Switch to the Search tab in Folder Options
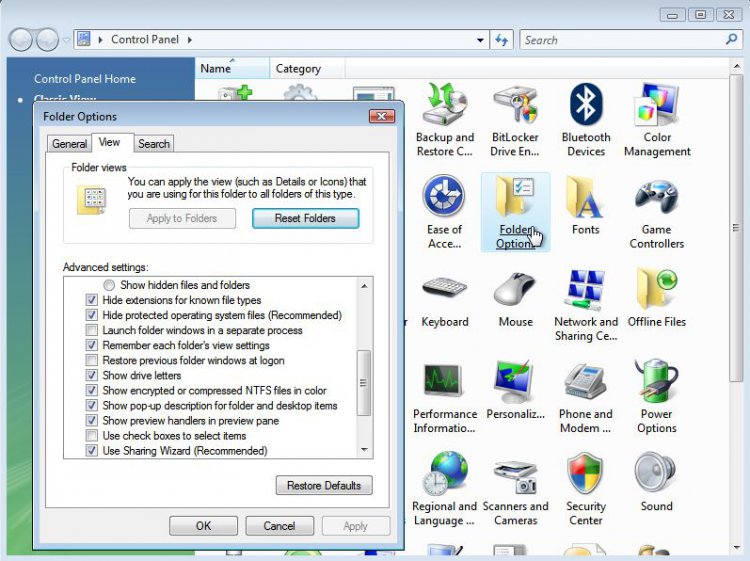The image size is (750, 561). point(154,143)
